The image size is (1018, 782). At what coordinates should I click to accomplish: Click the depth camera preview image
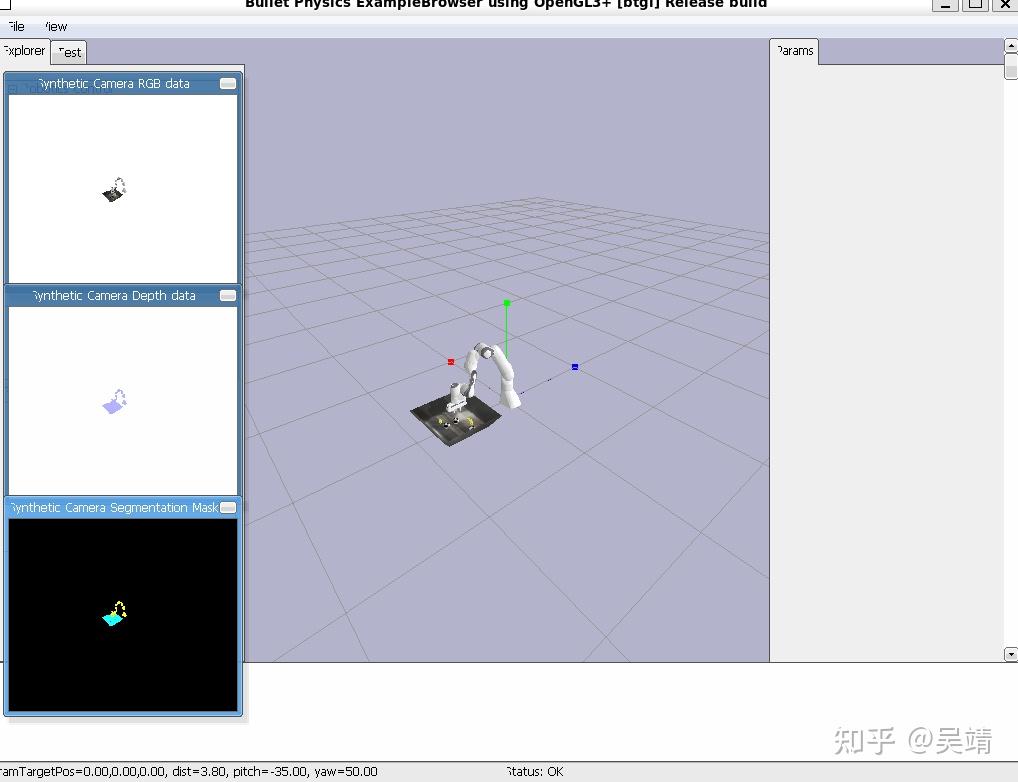(122, 400)
